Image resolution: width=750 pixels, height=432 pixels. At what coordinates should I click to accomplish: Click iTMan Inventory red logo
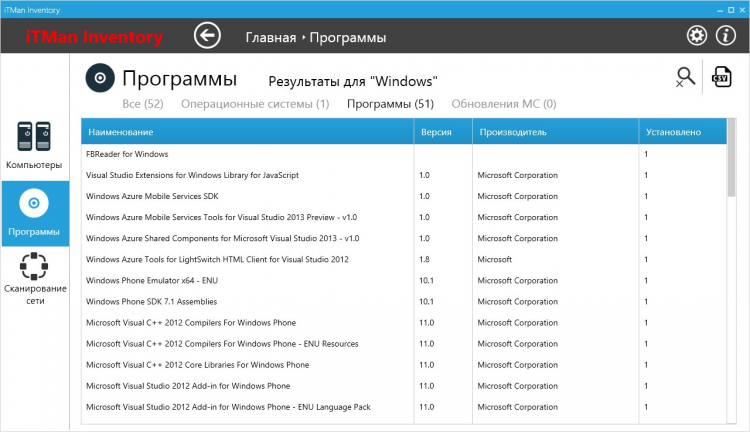(94, 37)
